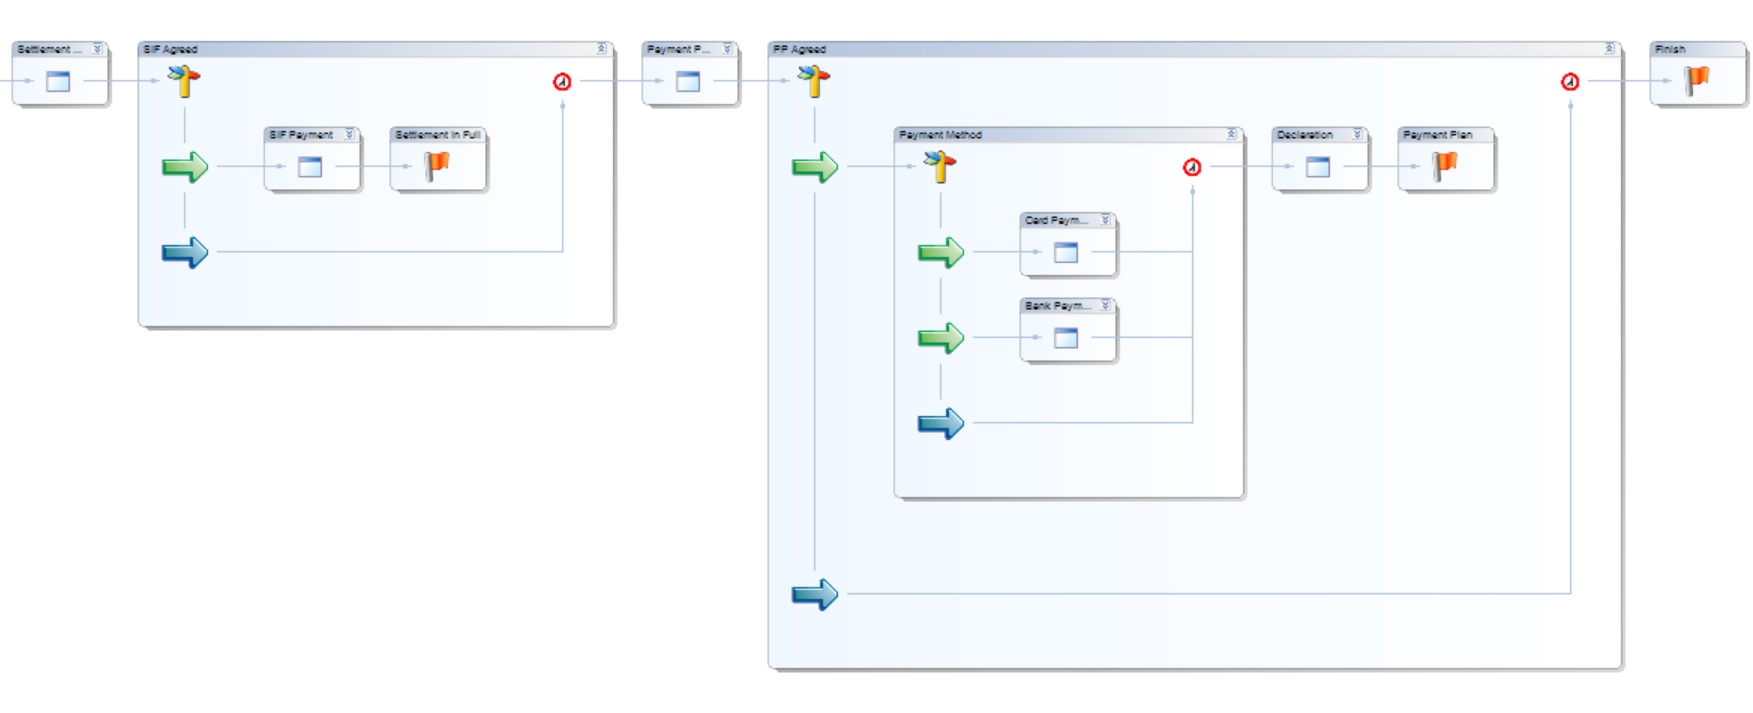Click the red end marker in Payment Method
The image size is (1753, 713).
1192,167
